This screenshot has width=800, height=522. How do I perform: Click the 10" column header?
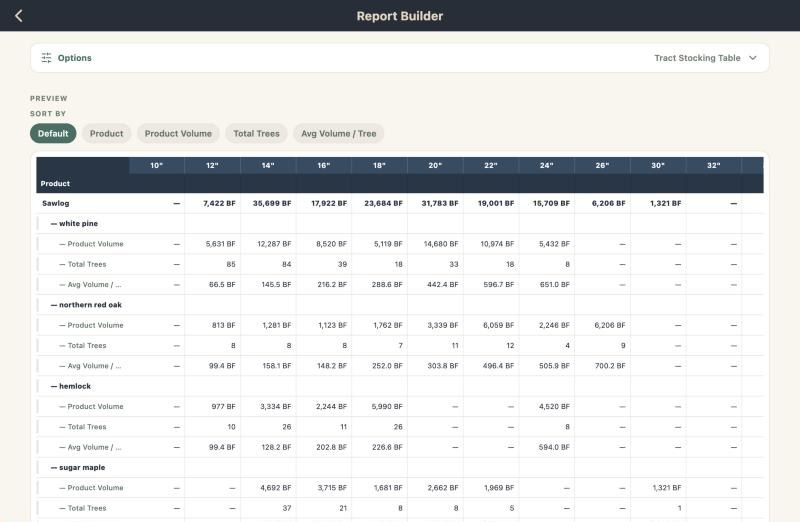pos(157,165)
